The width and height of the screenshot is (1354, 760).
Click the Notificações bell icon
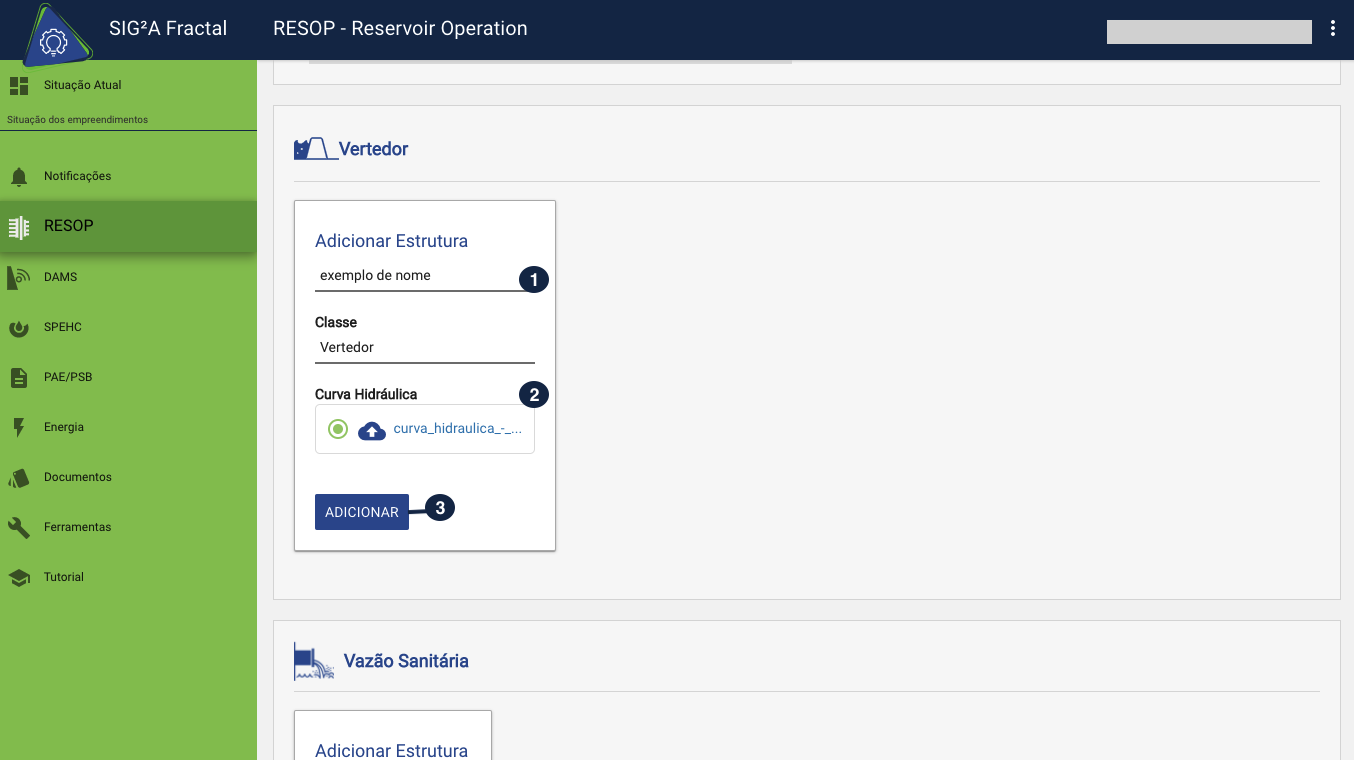[x=19, y=177]
